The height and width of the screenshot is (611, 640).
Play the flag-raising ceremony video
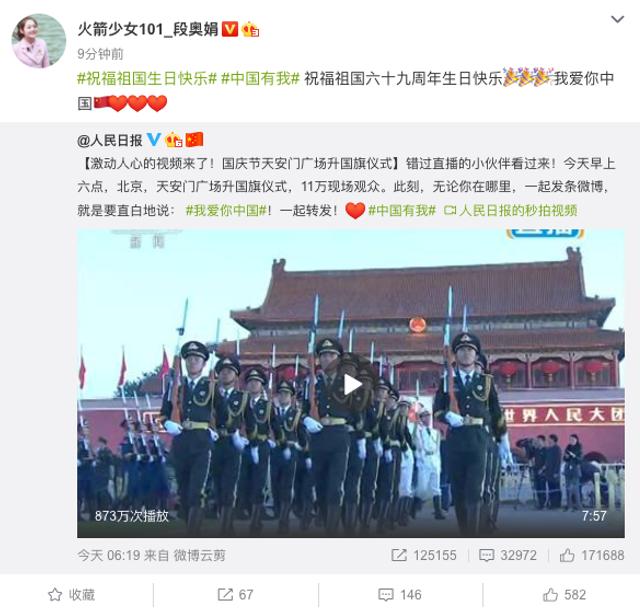coord(351,384)
